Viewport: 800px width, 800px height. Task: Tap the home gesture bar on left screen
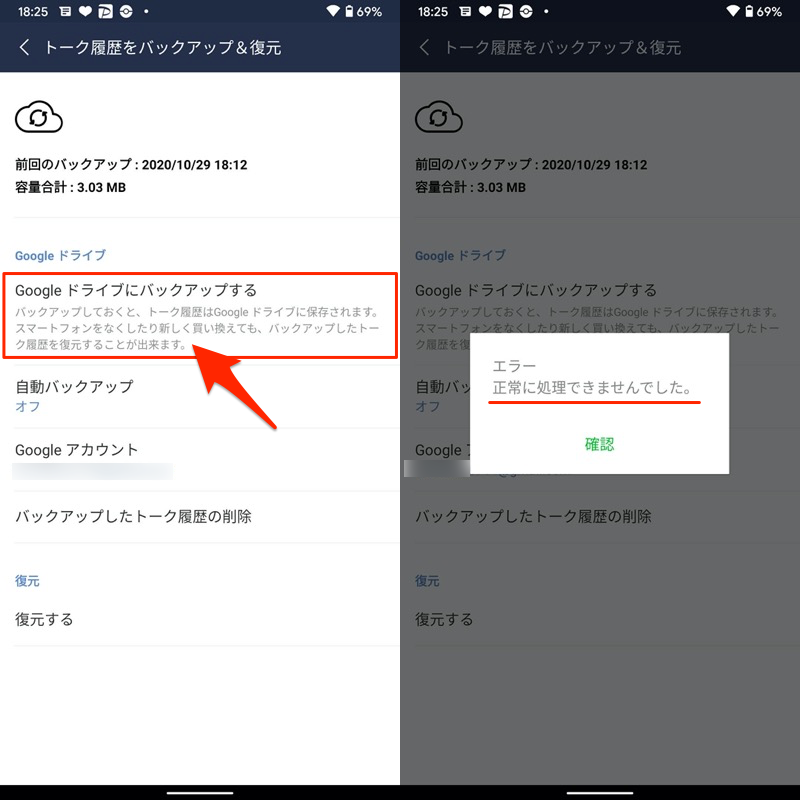point(200,793)
